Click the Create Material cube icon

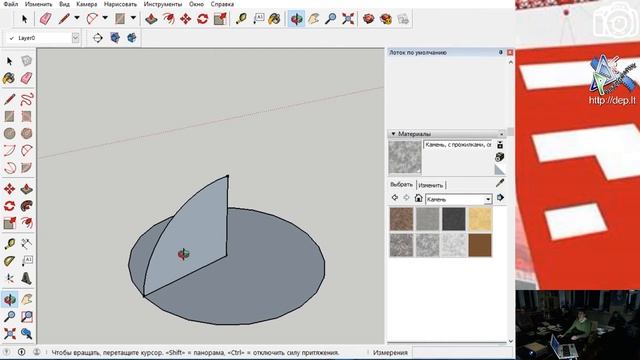(500, 157)
